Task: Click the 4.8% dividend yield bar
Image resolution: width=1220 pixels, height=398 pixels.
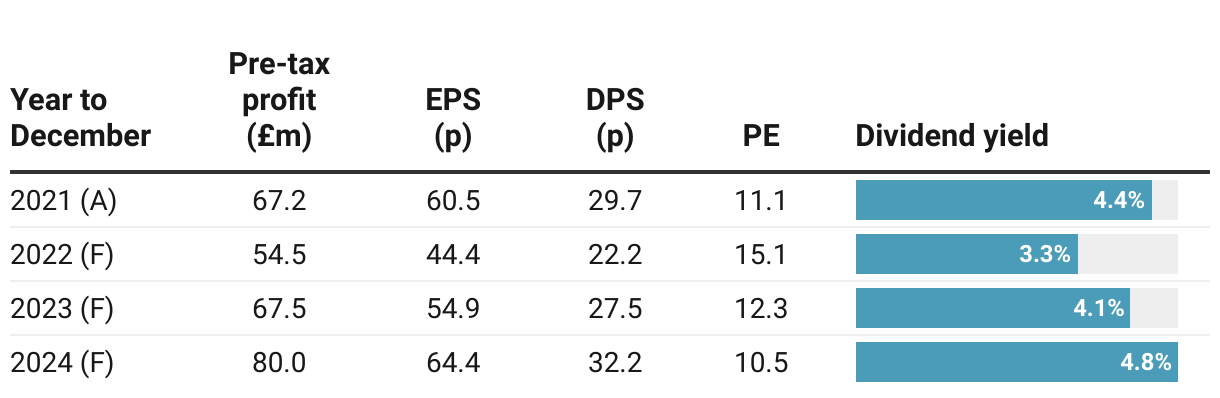Action: pos(1017,362)
